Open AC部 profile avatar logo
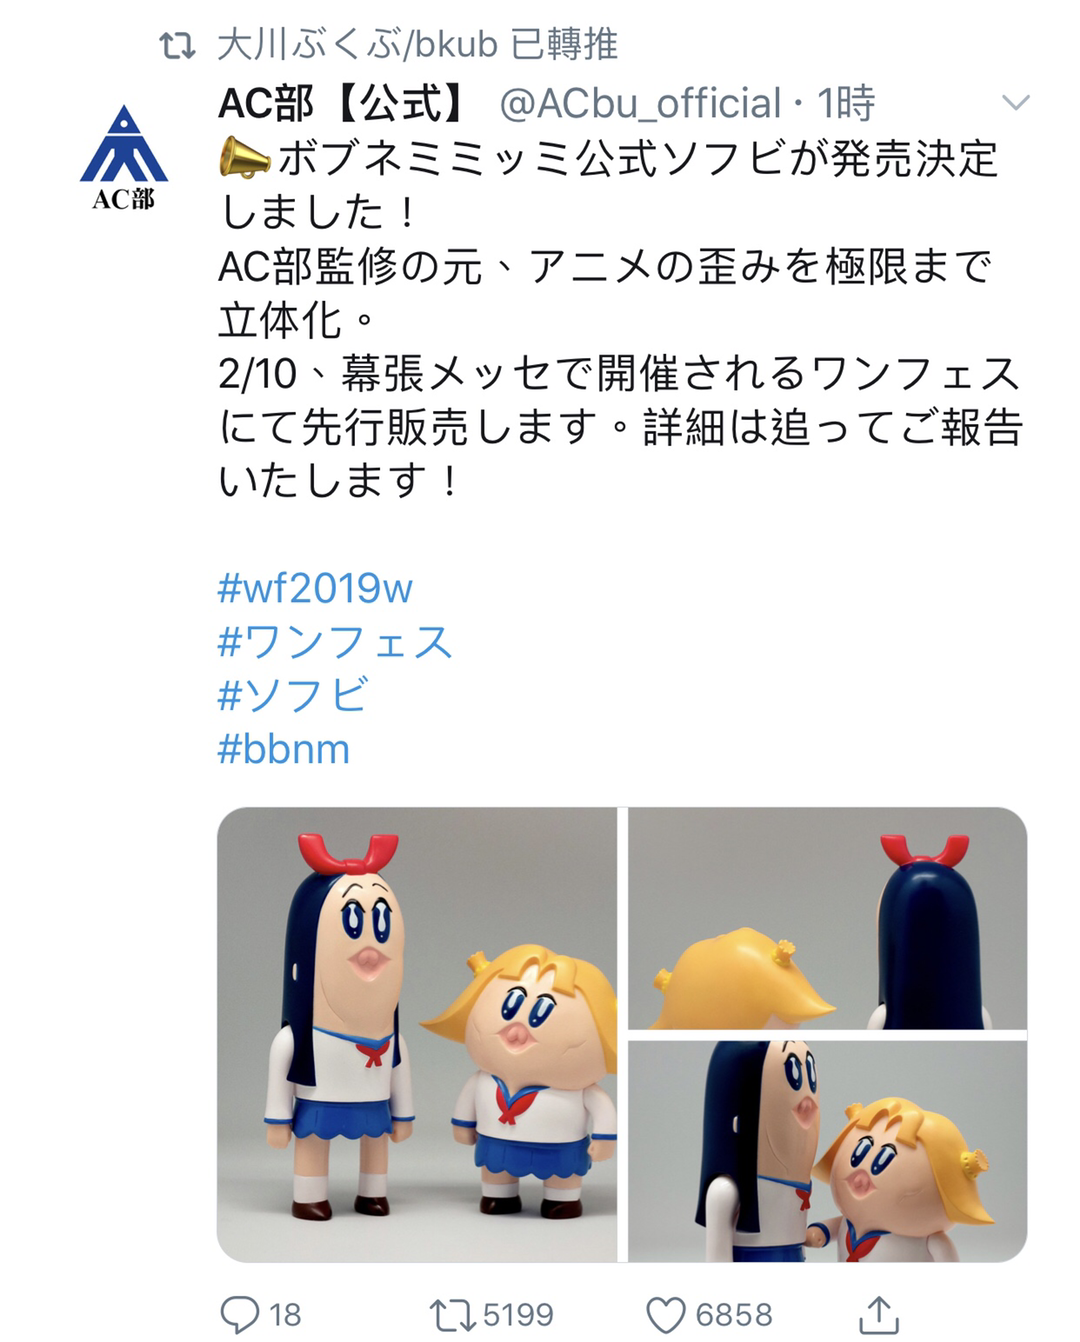 [124, 157]
